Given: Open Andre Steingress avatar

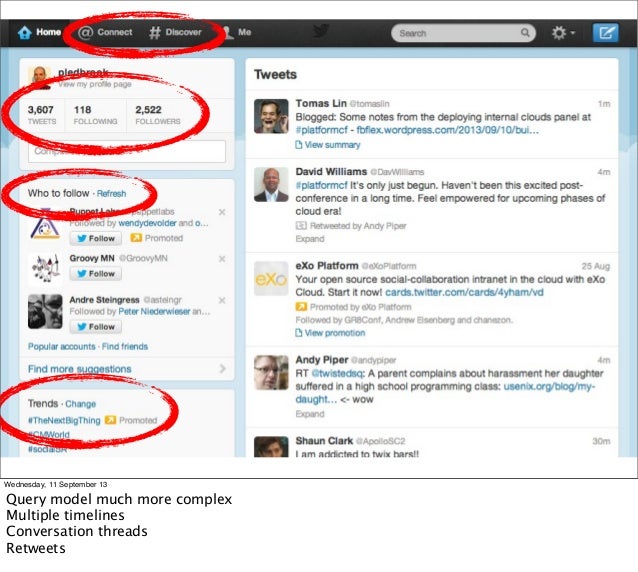Looking at the screenshot, I should coord(45,311).
